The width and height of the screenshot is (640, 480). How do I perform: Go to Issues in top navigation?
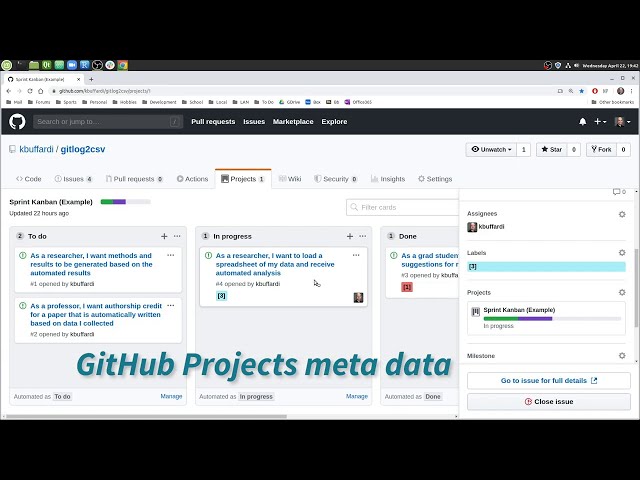click(254, 122)
